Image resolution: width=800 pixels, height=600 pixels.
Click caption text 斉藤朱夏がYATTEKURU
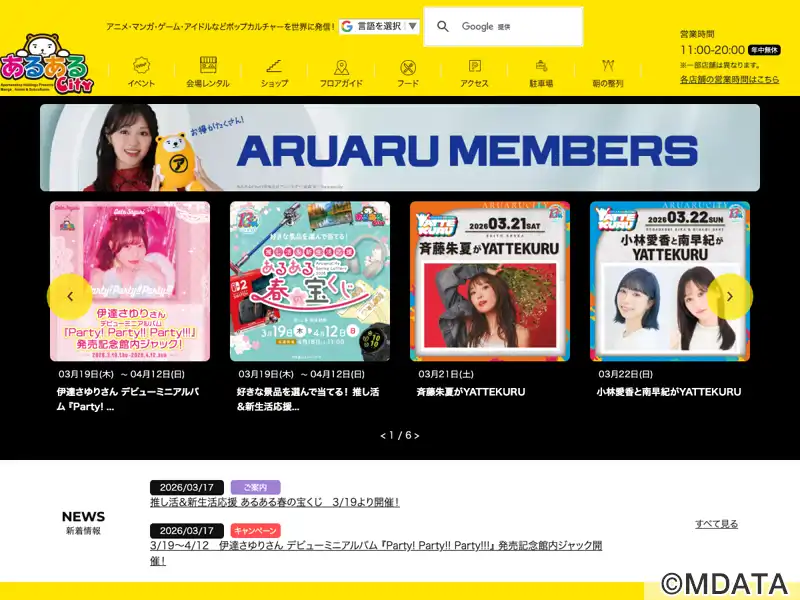coord(471,392)
